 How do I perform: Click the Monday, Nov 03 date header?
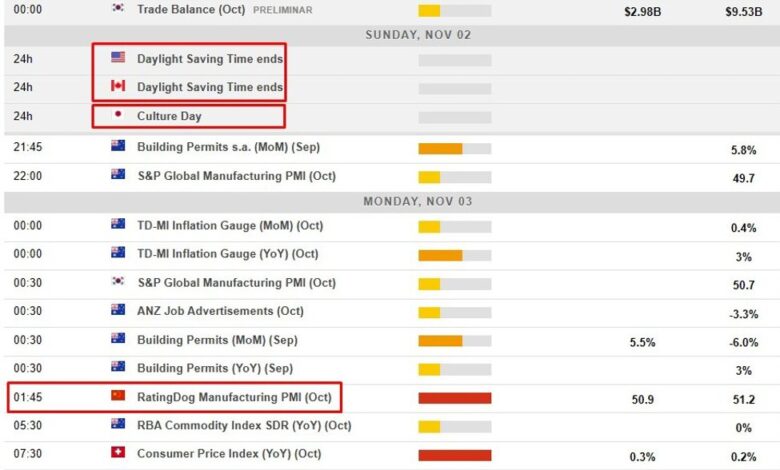pyautogui.click(x=418, y=201)
